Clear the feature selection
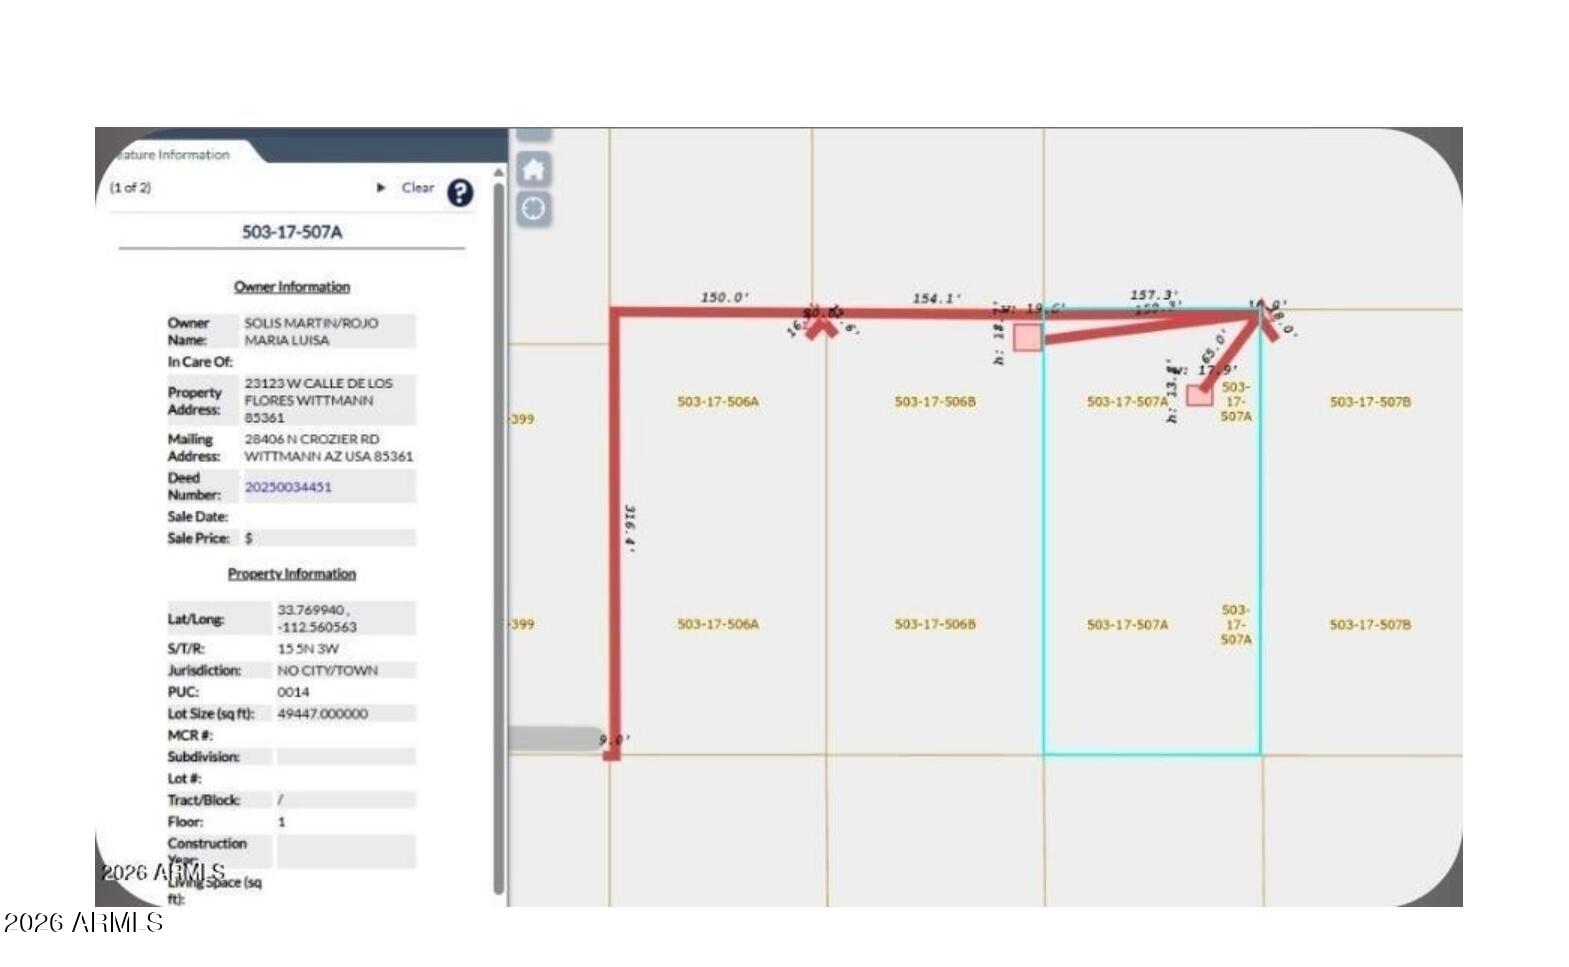1569x967 pixels. coord(418,187)
